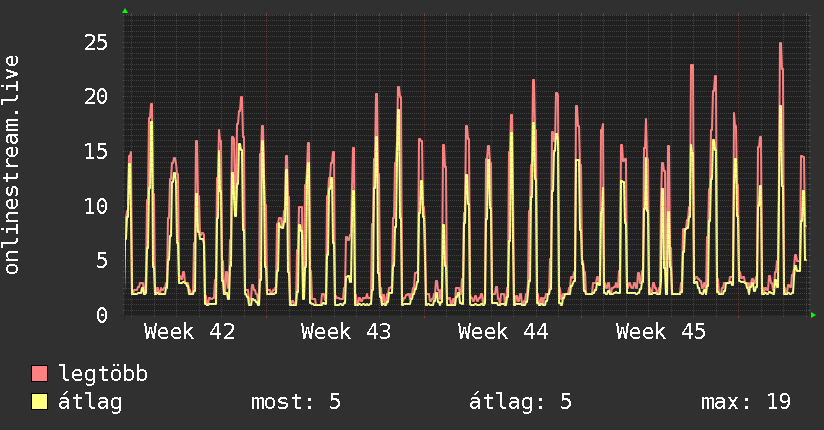Click the y-axis value 25
Screen dimensions: 824x430
(x=96, y=43)
